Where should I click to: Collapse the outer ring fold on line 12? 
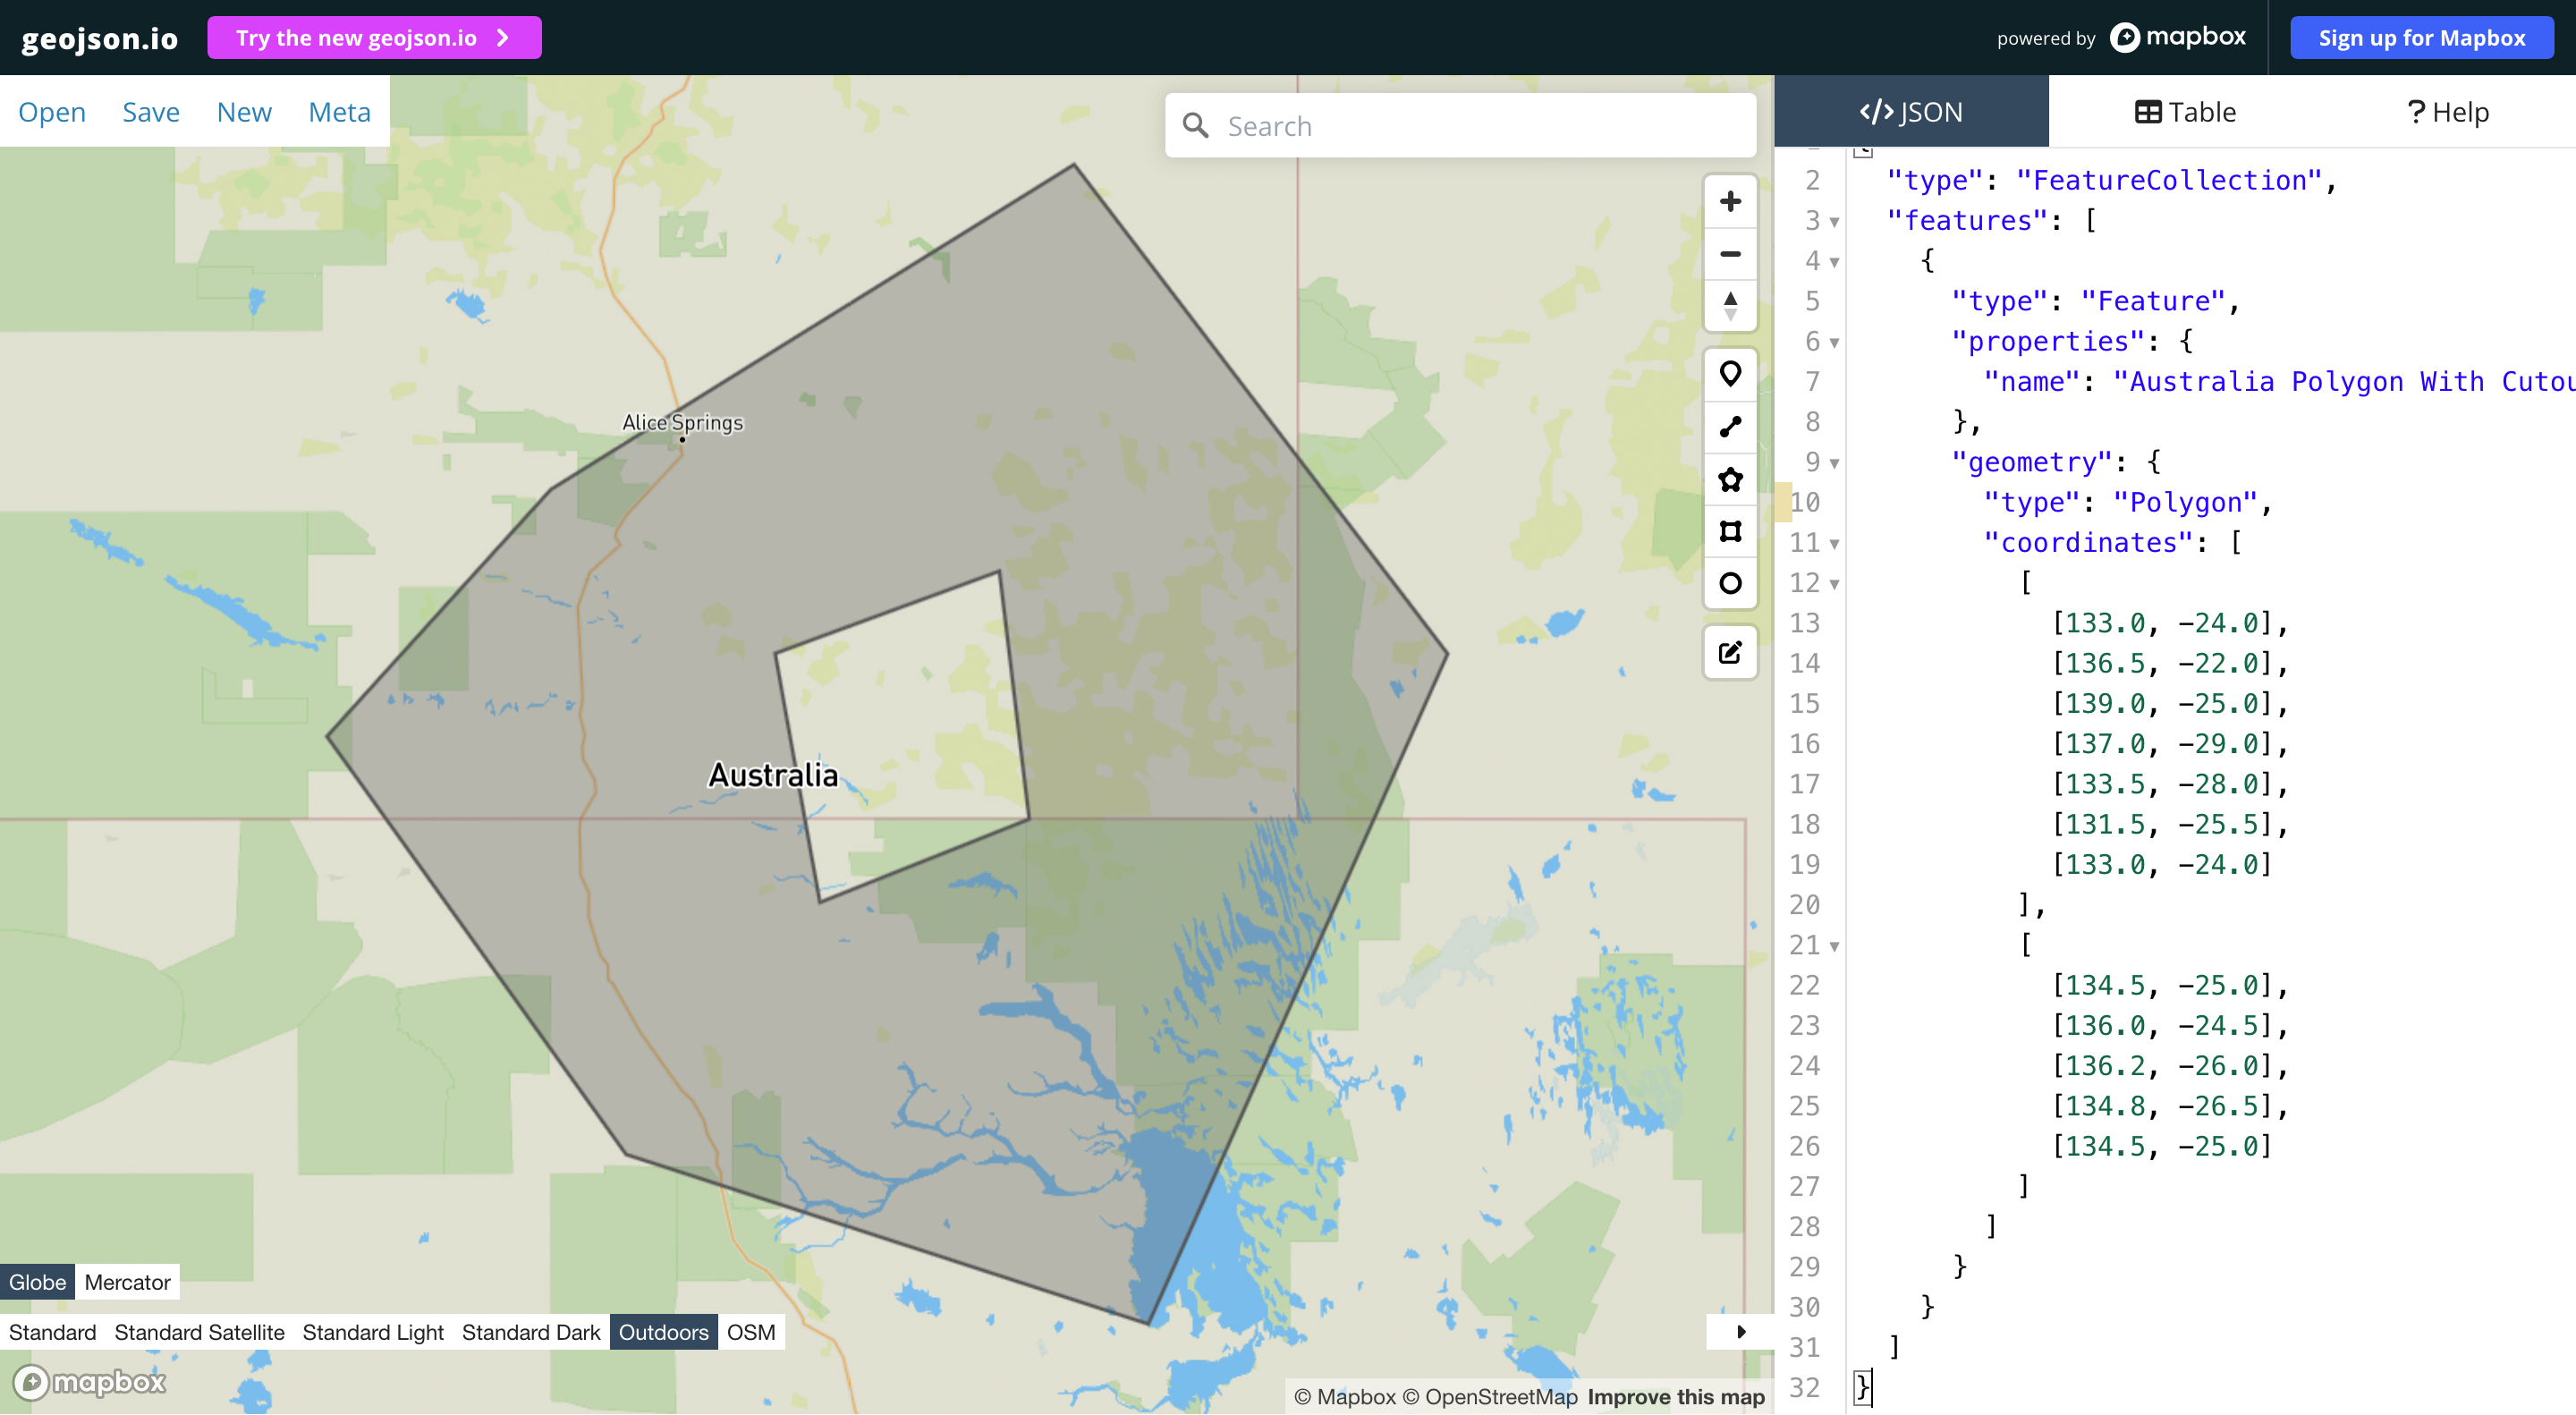[1834, 584]
